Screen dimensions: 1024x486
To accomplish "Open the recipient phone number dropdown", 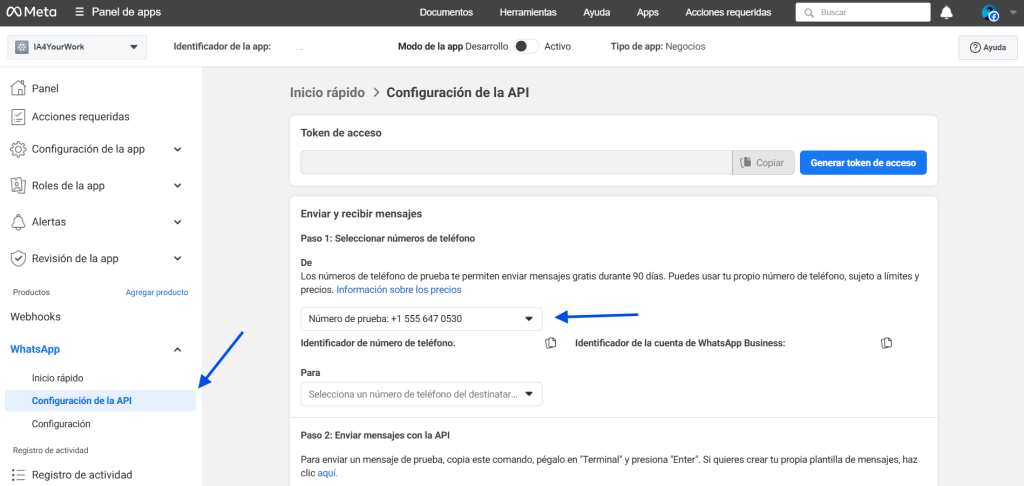I will click(421, 395).
